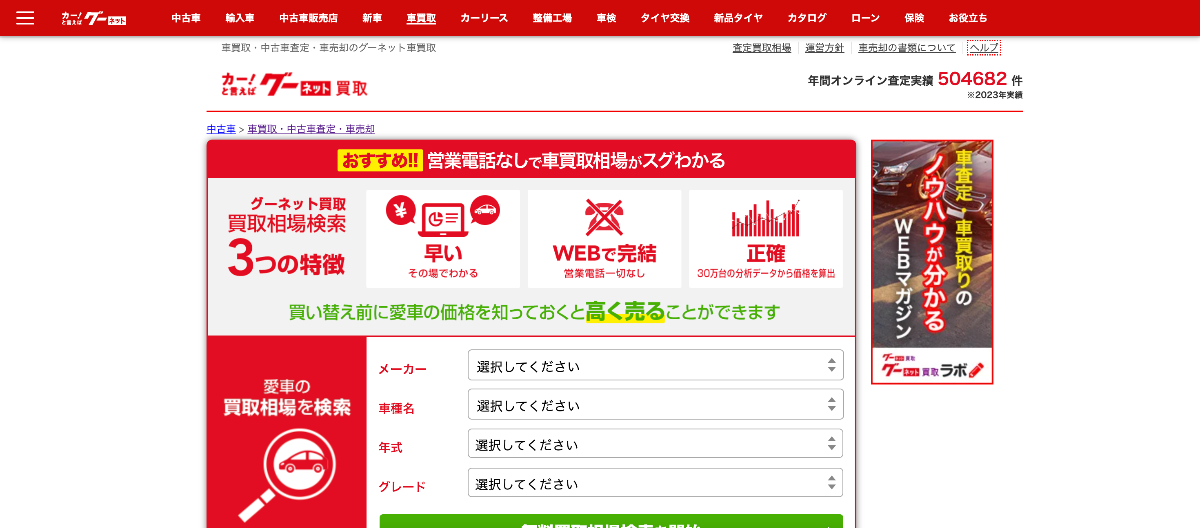
Task: Expand the 年式 dropdown
Action: 655,444
